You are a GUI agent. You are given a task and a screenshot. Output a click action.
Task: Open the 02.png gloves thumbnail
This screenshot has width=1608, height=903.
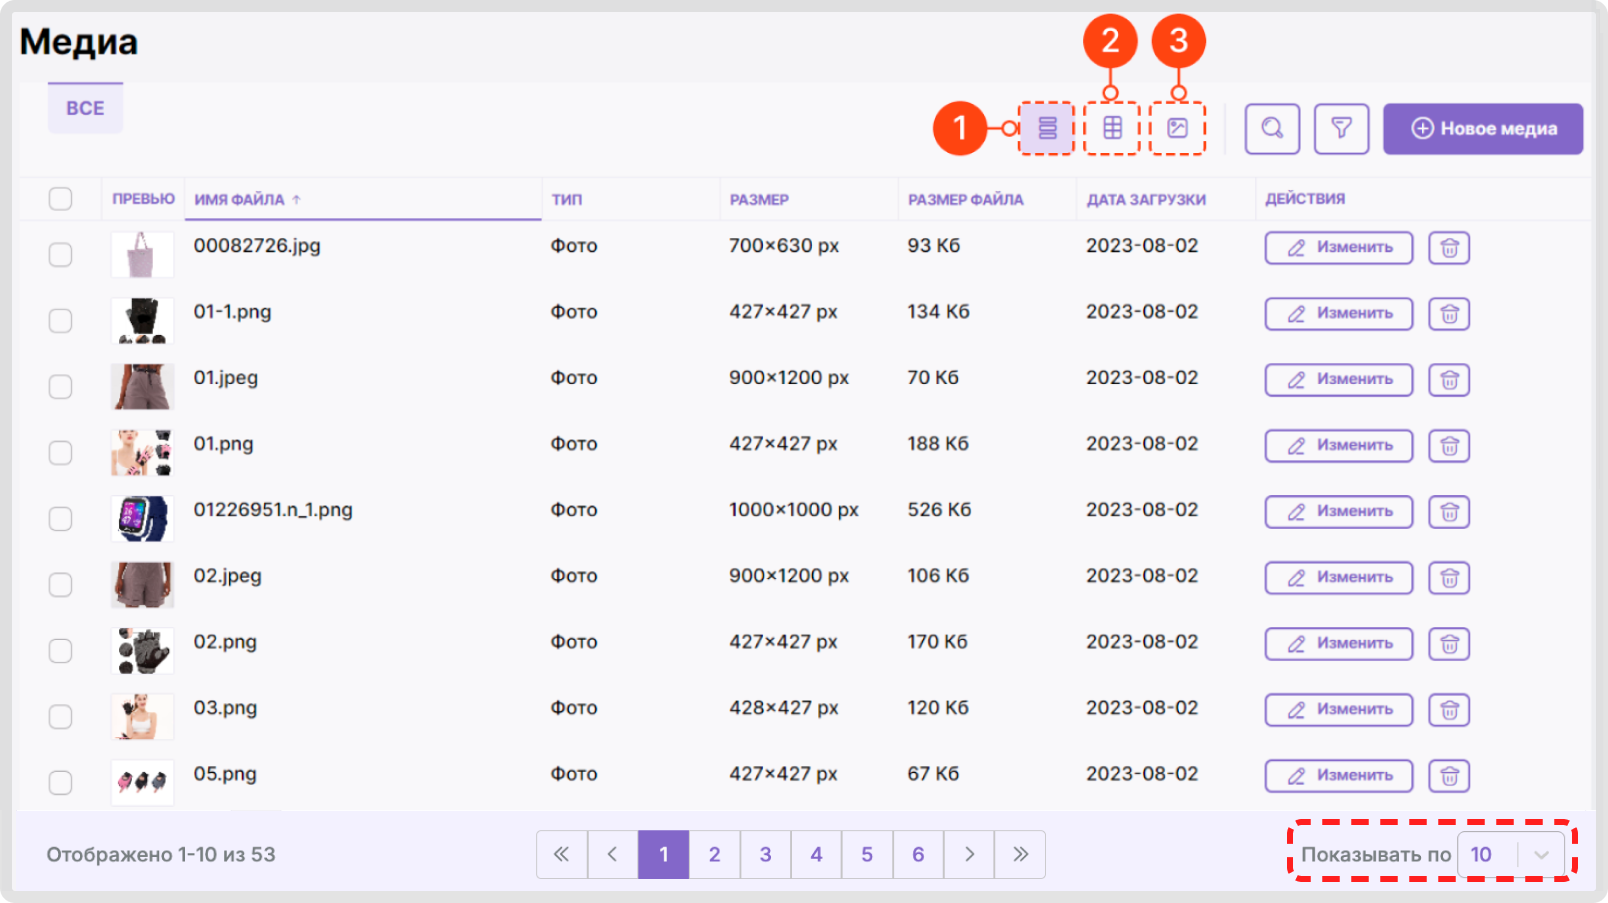pyautogui.click(x=142, y=650)
